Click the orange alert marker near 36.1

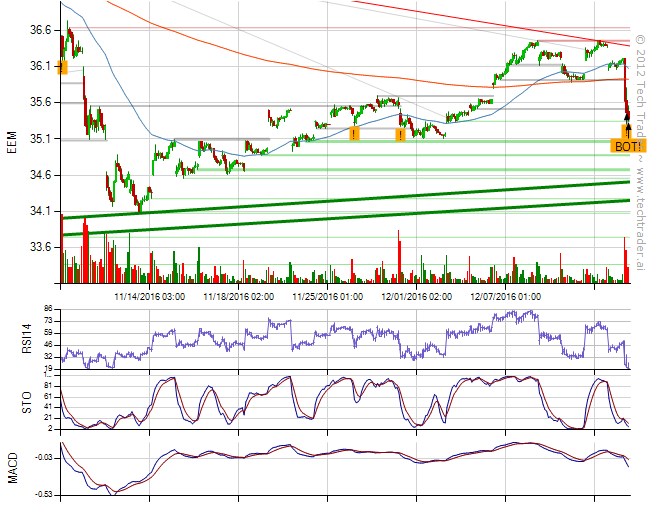[x=63, y=67]
